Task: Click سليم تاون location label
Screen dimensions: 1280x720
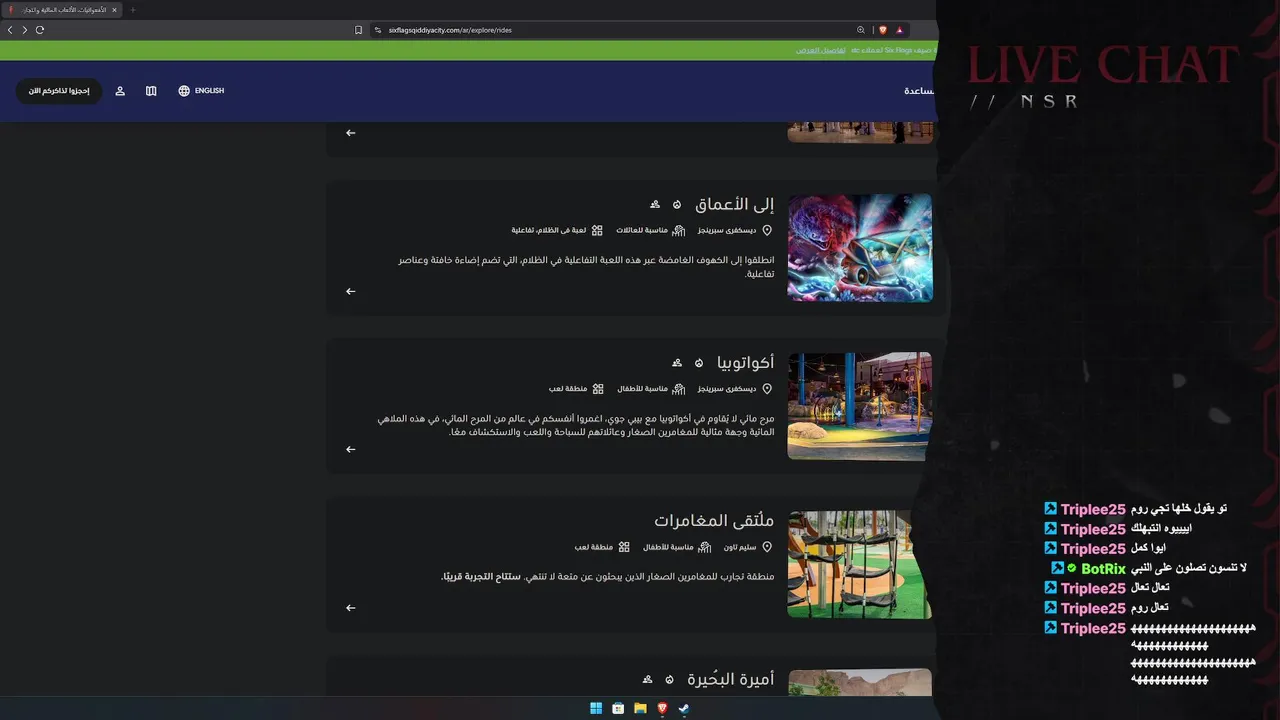Action: coord(740,547)
